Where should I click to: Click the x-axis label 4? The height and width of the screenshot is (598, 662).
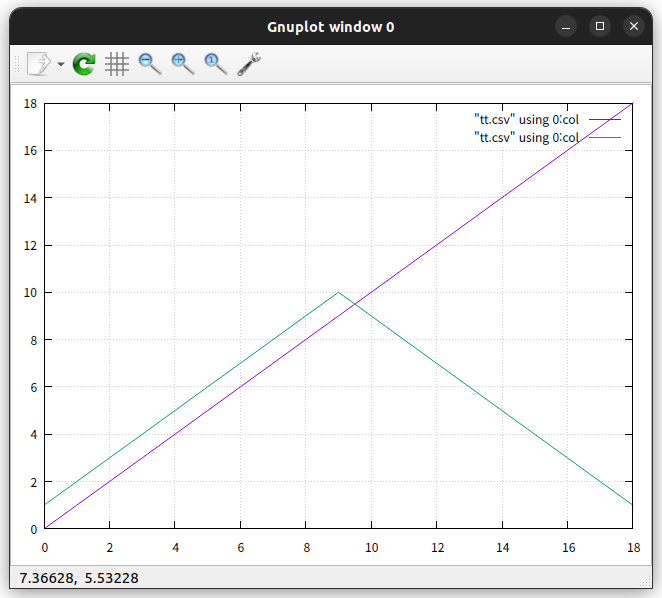(176, 548)
